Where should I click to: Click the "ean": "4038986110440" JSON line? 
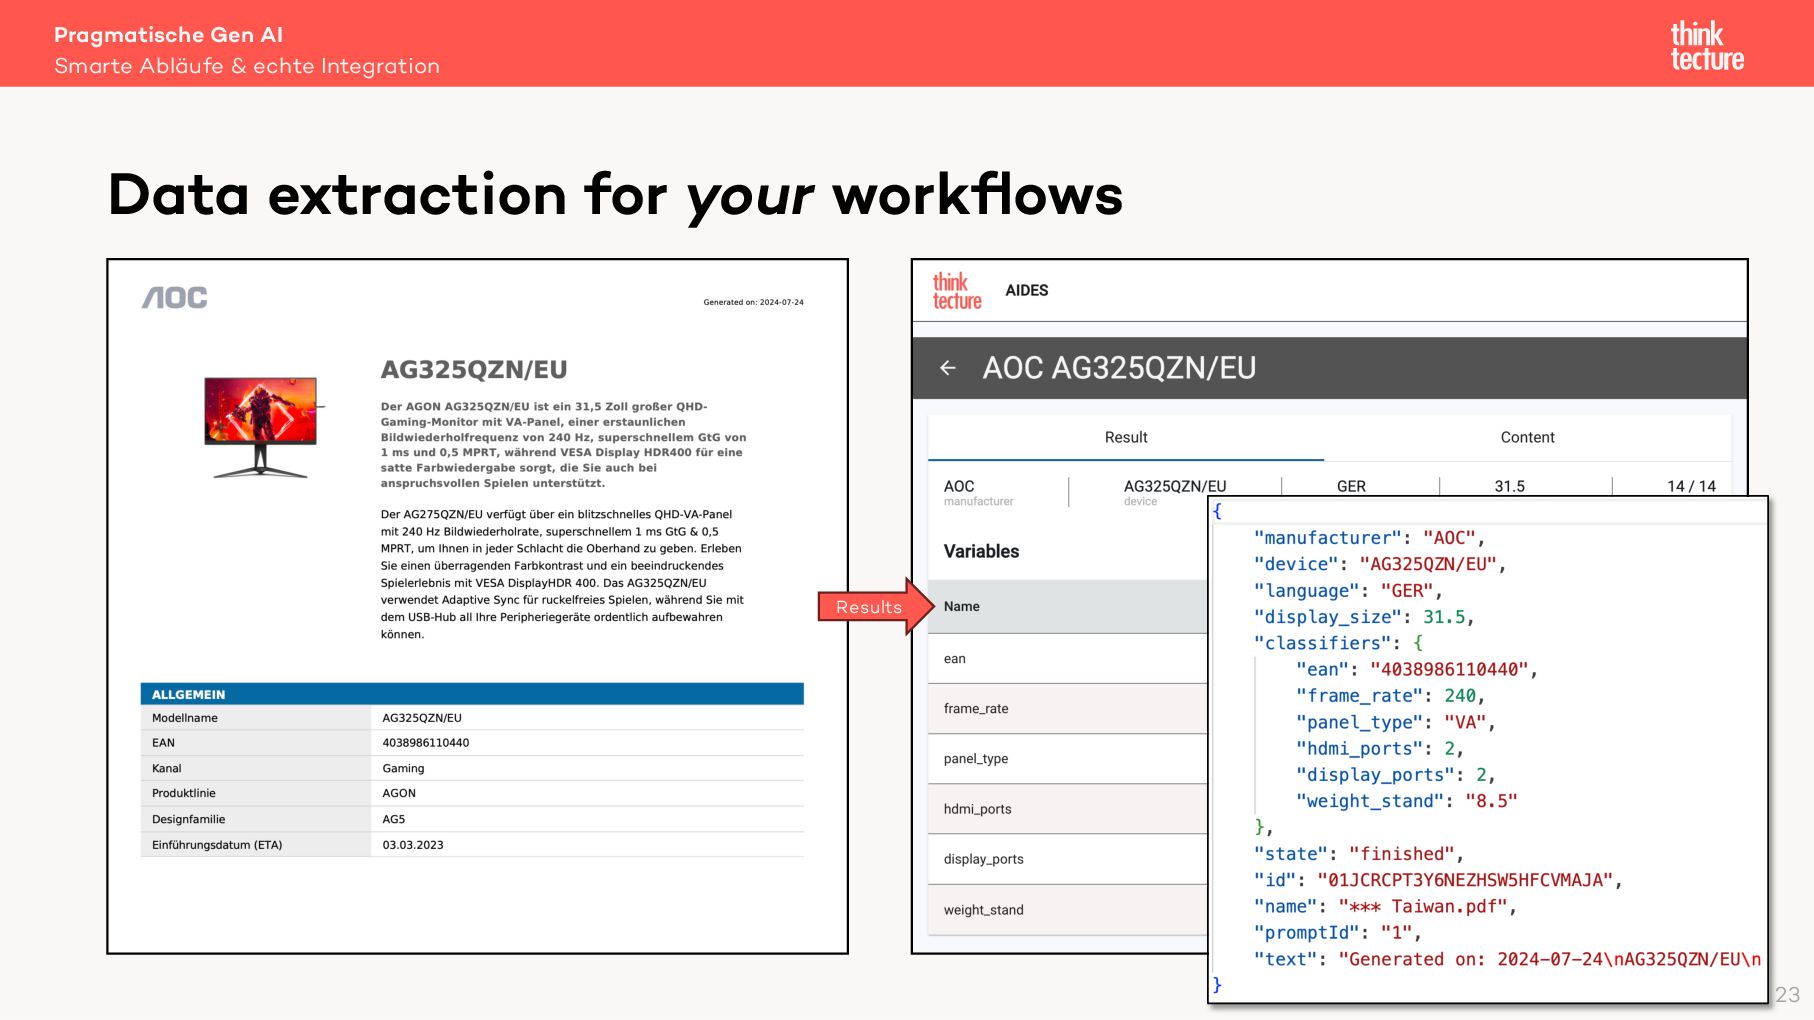click(1417, 669)
